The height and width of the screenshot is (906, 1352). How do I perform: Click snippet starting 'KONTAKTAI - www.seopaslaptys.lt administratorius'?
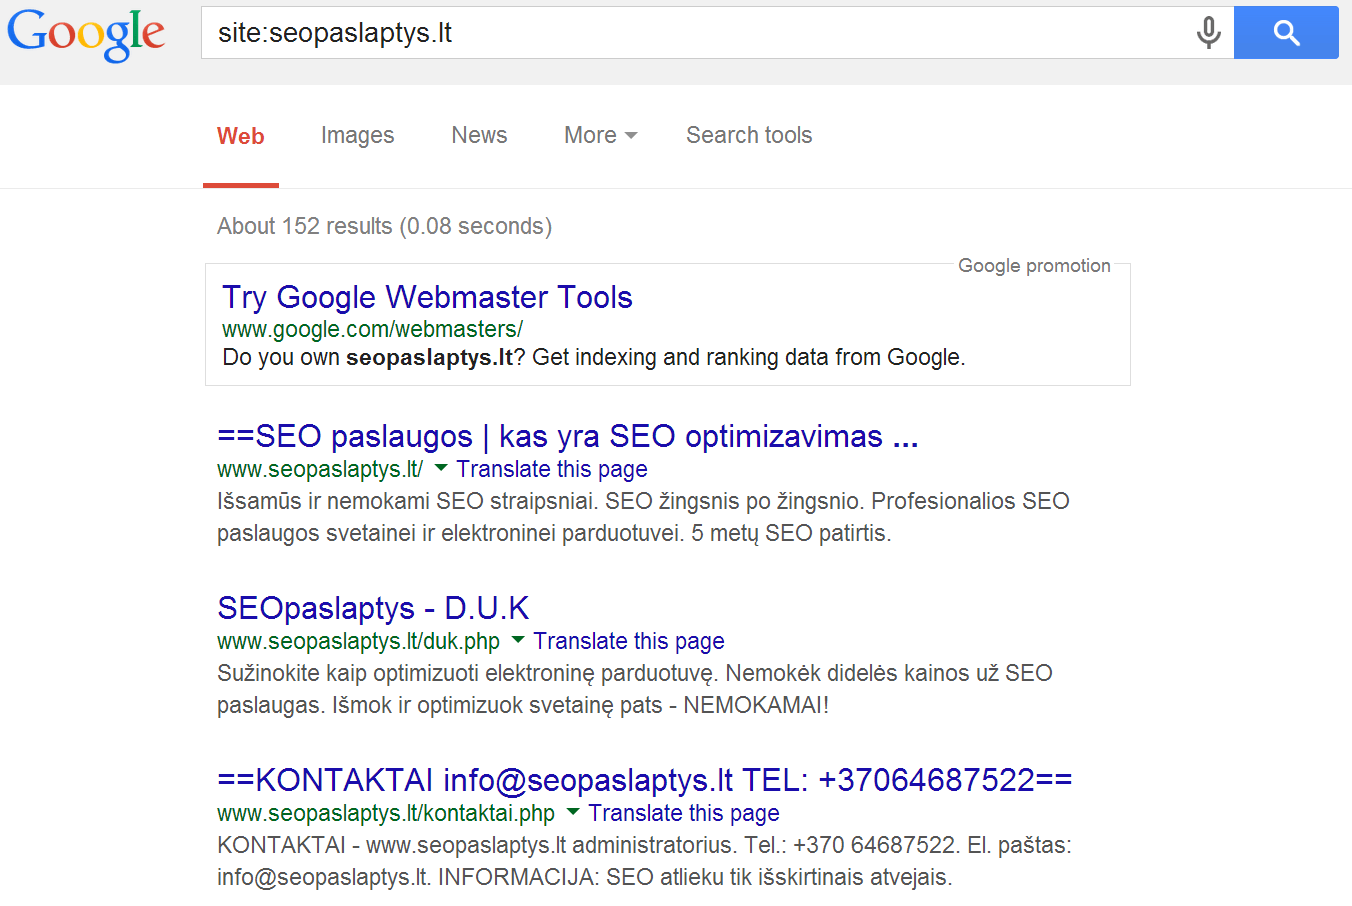coord(644,861)
